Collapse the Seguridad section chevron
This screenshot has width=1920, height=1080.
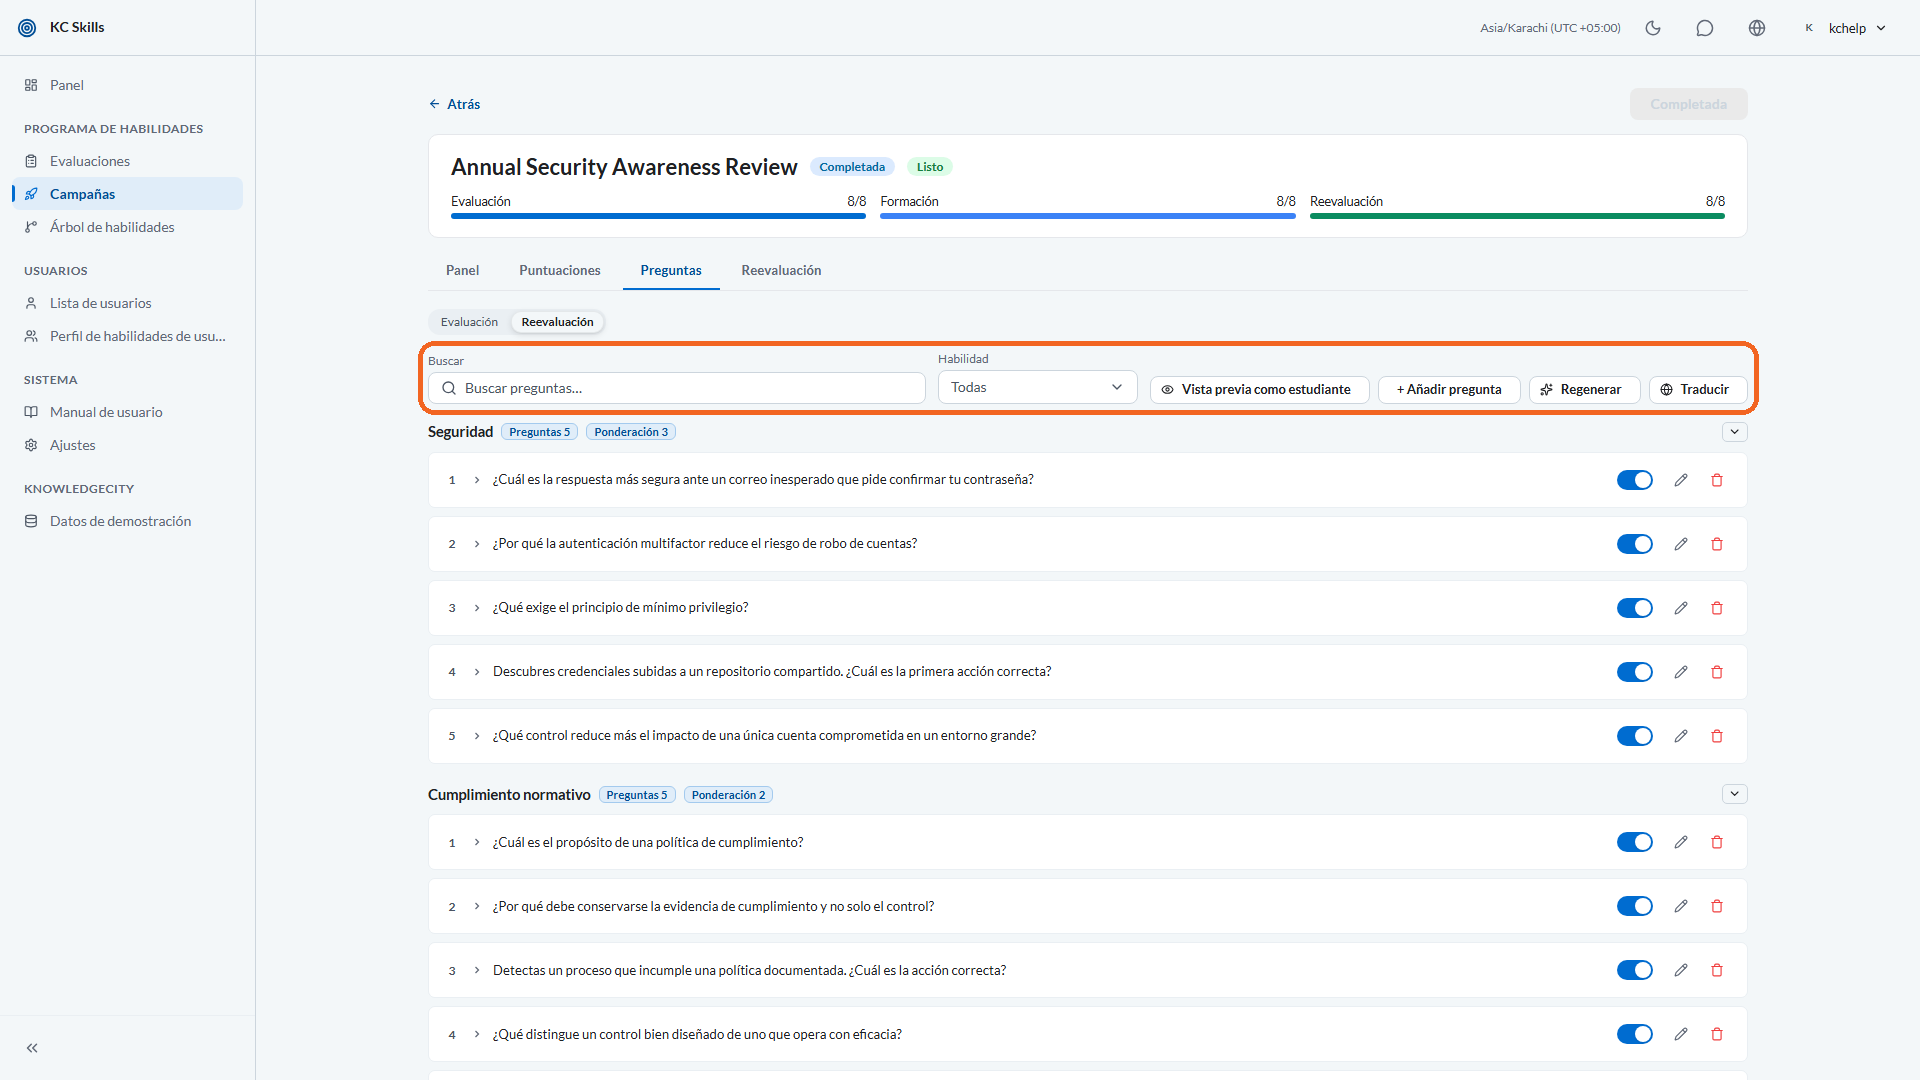[1735, 432]
